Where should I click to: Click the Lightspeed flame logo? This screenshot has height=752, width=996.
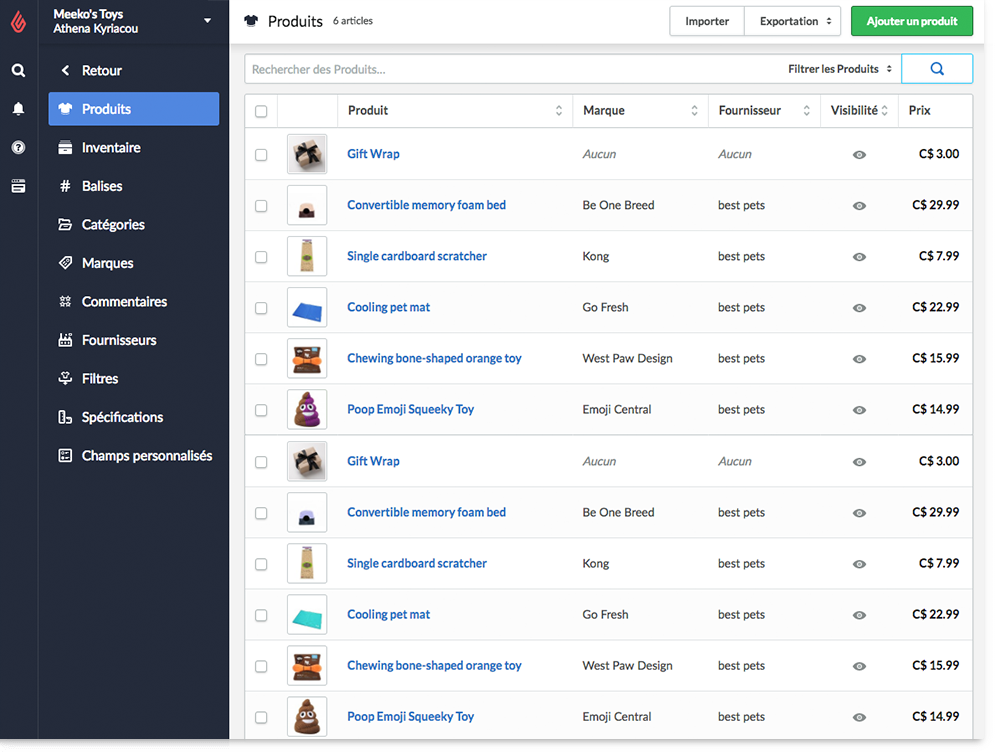(18, 22)
